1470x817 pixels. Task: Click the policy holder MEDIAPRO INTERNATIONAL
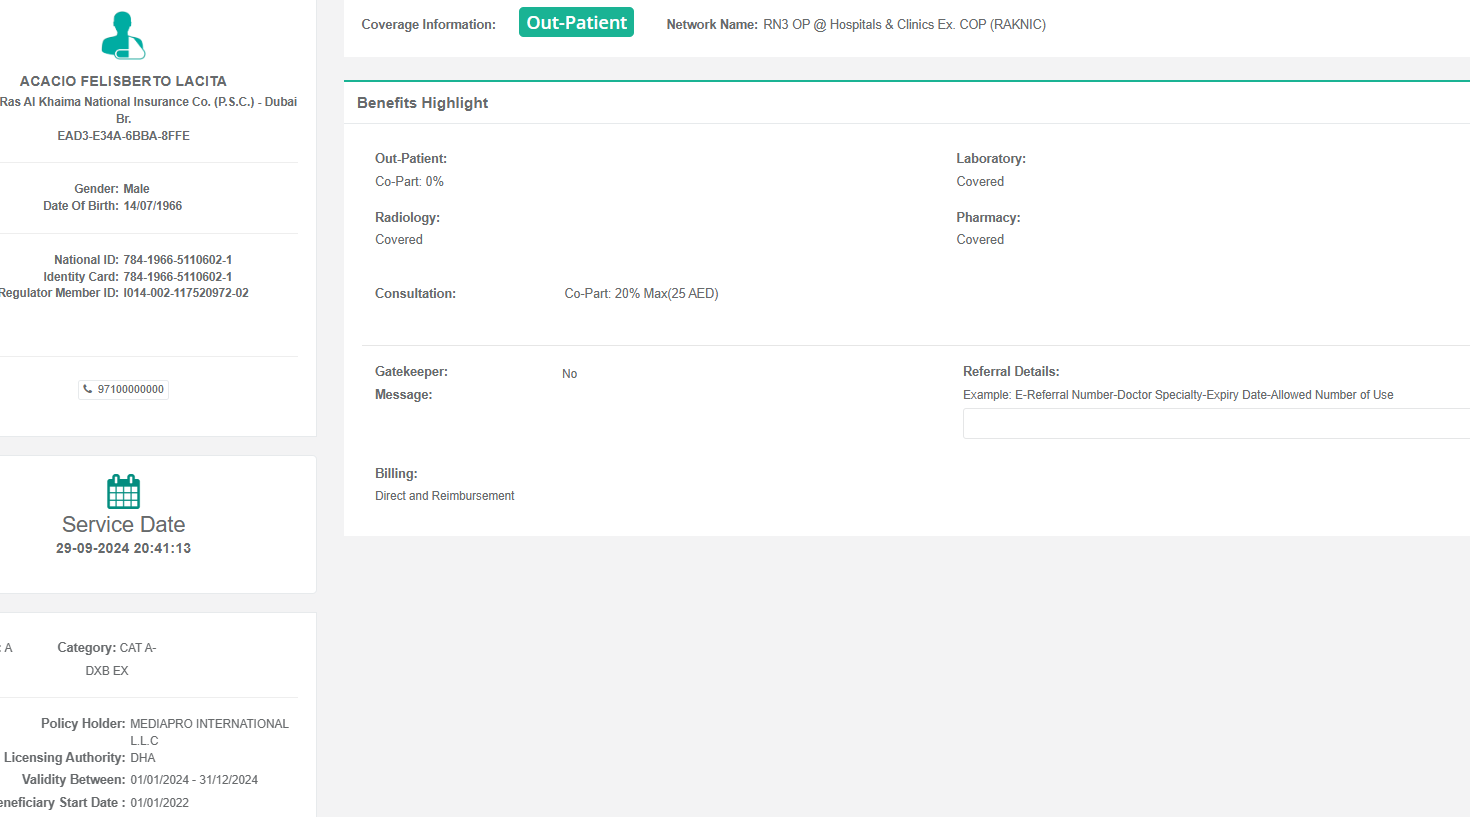[x=209, y=724]
